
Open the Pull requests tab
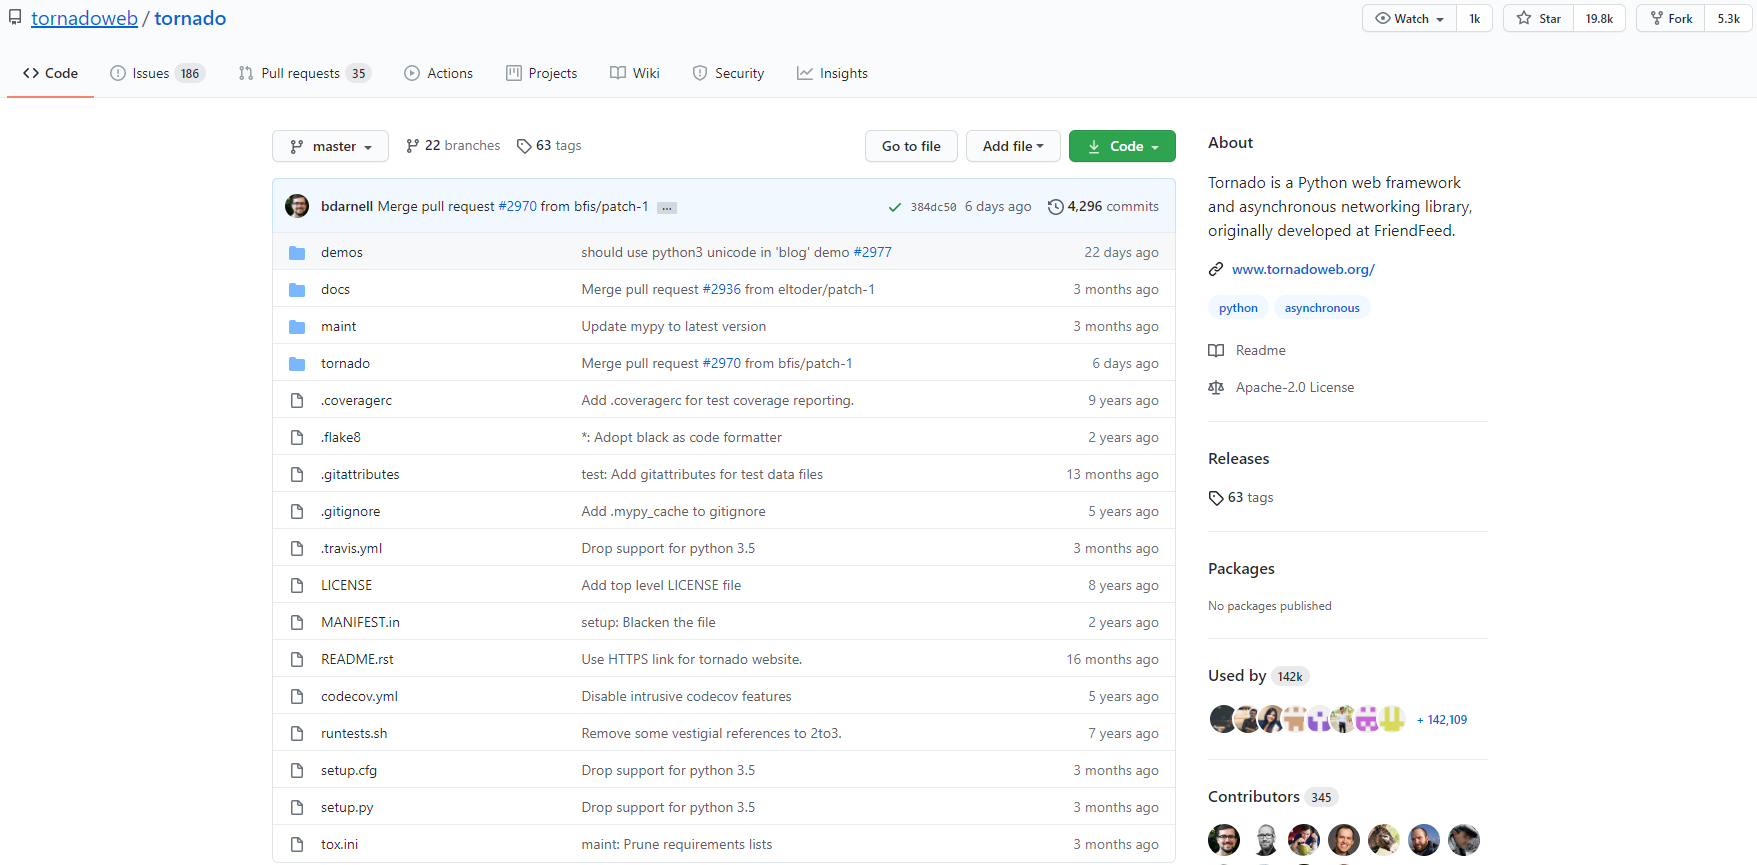[x=304, y=73]
